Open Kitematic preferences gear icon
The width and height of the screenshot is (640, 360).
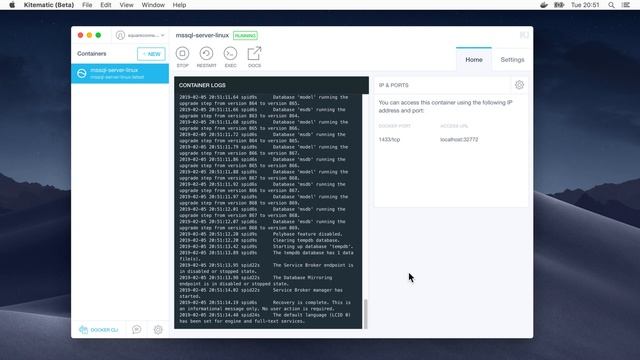158,329
